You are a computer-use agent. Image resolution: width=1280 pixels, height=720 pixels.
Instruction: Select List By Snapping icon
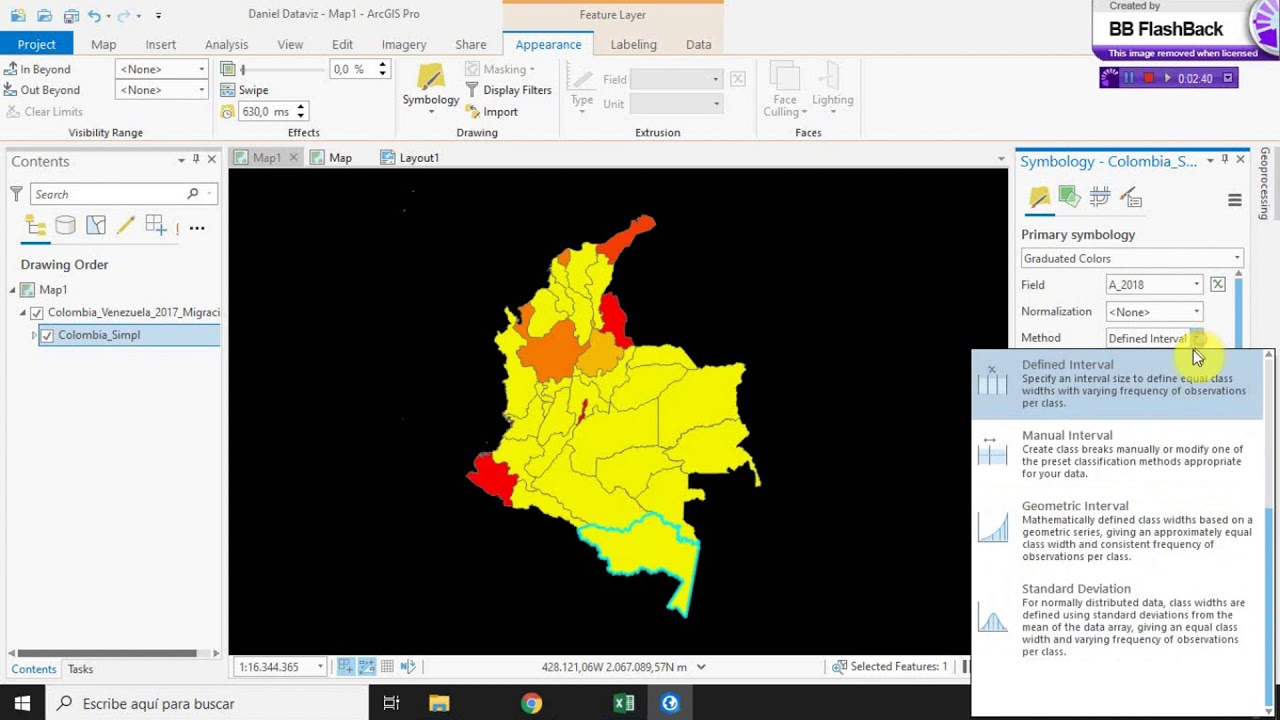tap(155, 226)
